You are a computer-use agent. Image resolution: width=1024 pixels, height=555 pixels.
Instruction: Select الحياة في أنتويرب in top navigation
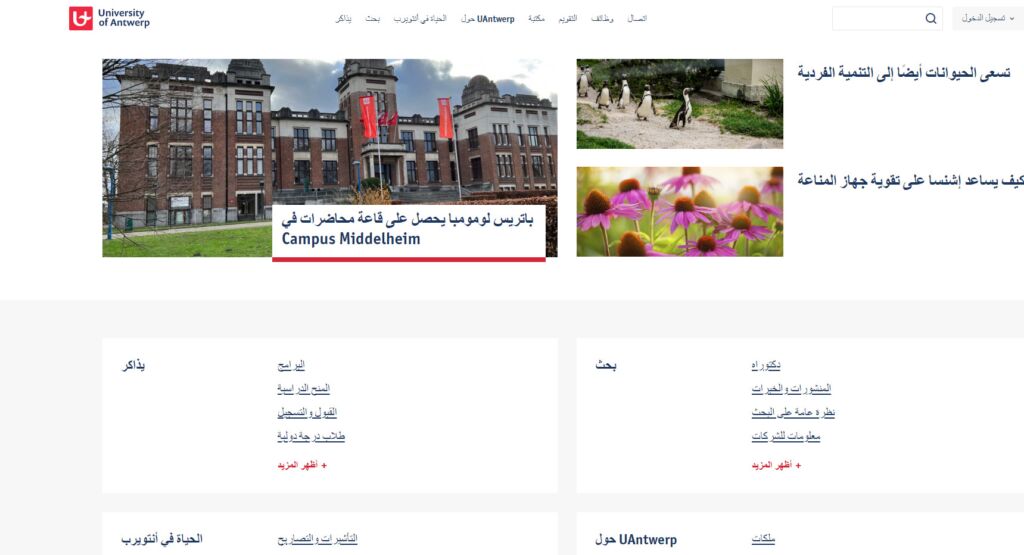(x=420, y=19)
